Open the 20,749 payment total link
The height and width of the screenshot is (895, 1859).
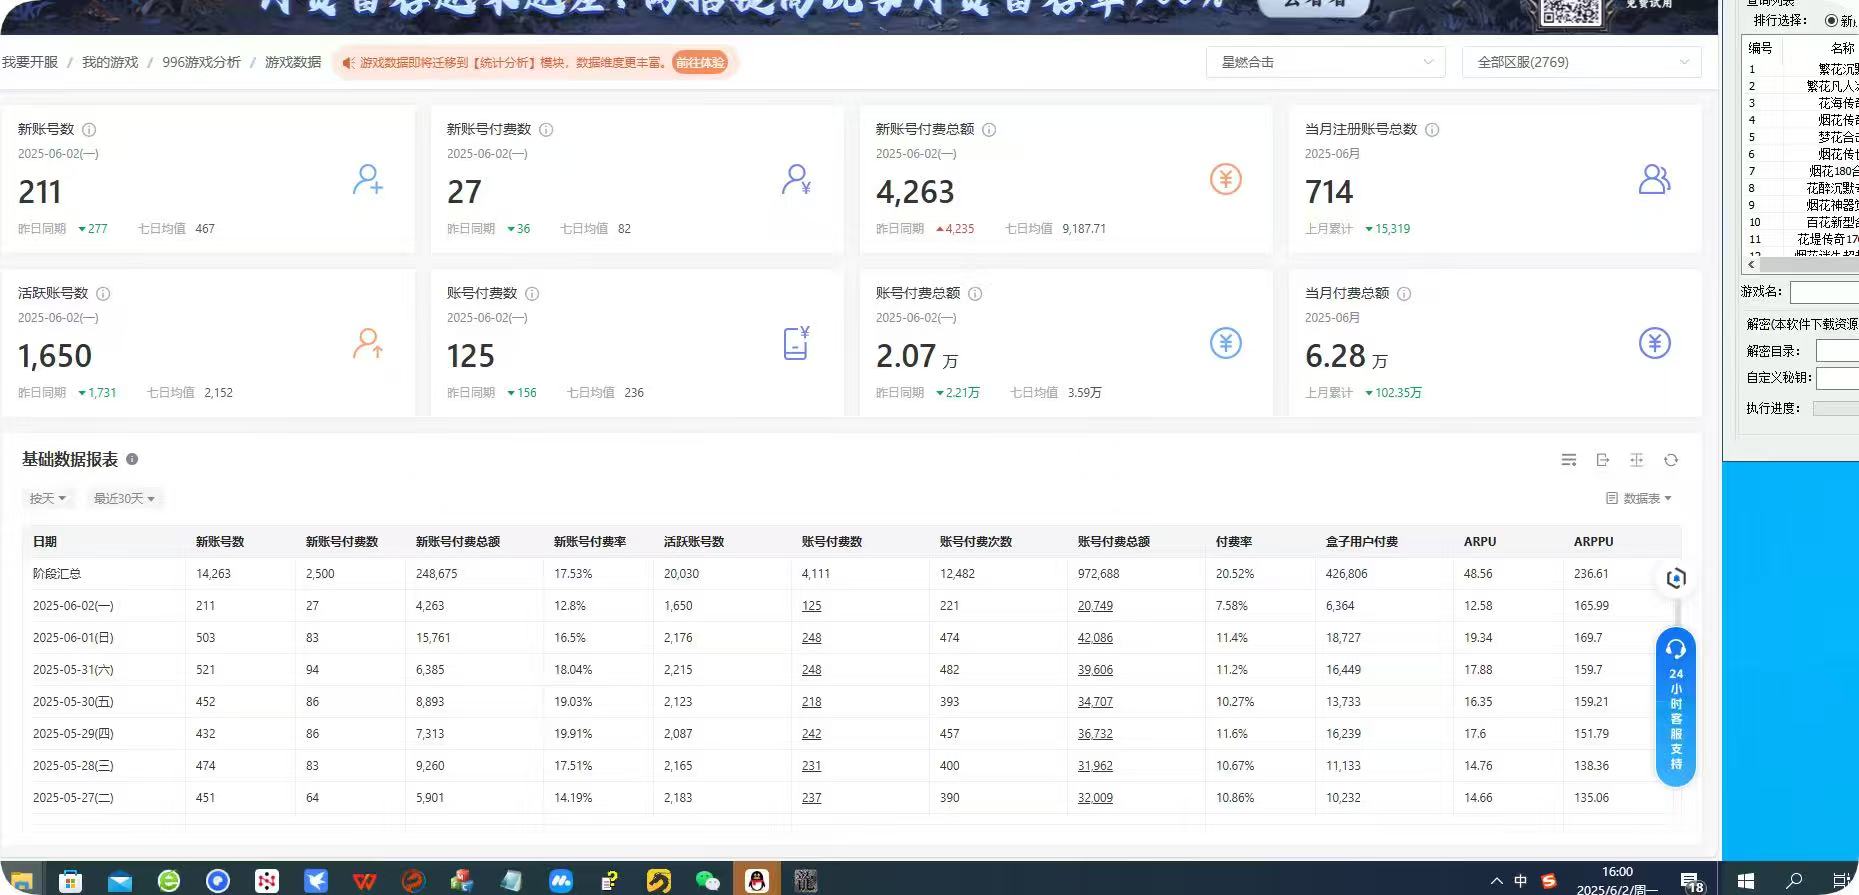click(1095, 606)
